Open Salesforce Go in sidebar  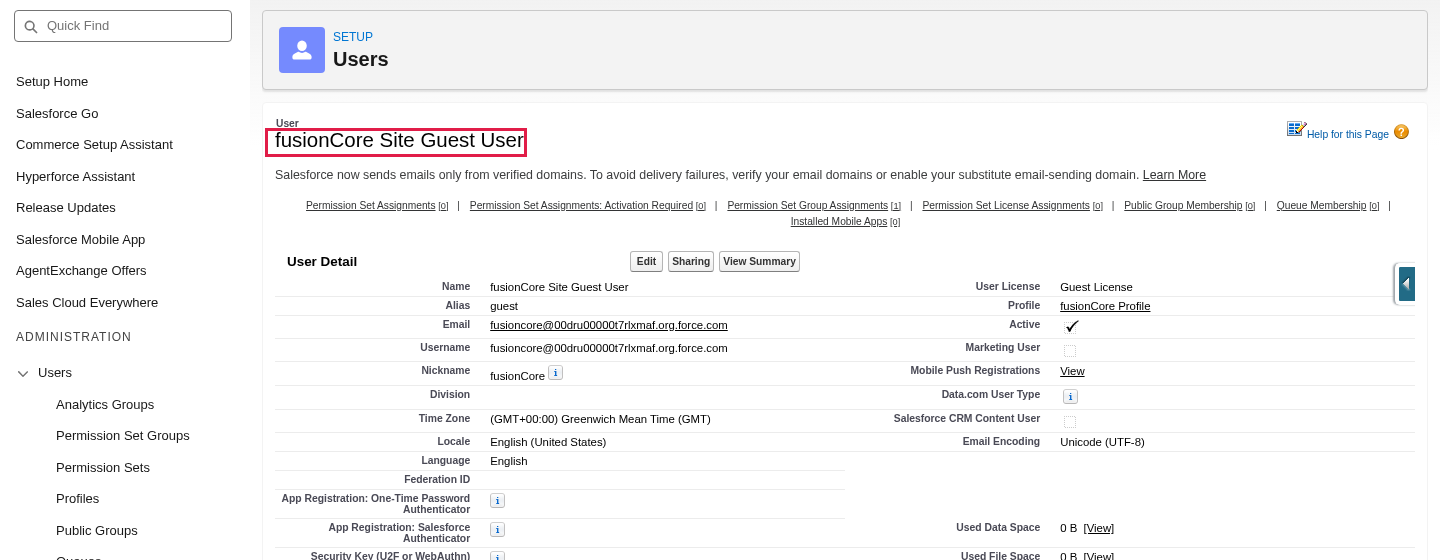click(x=57, y=114)
